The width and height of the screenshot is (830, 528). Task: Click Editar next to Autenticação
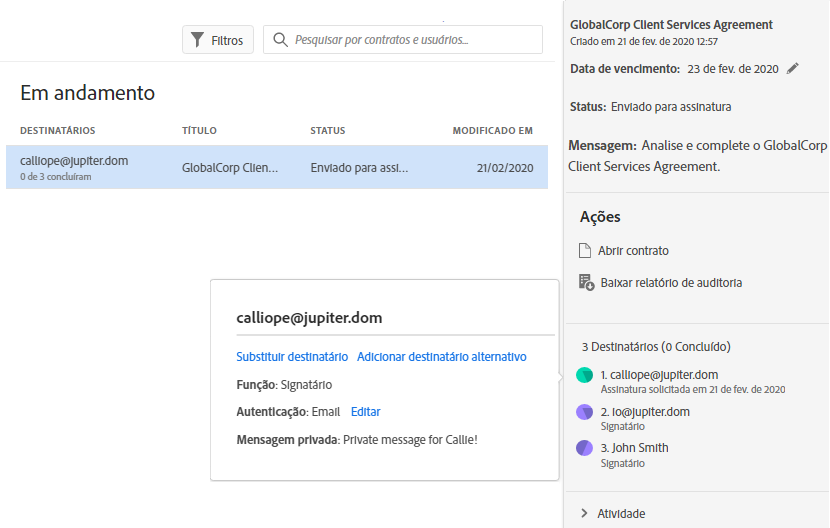point(366,411)
